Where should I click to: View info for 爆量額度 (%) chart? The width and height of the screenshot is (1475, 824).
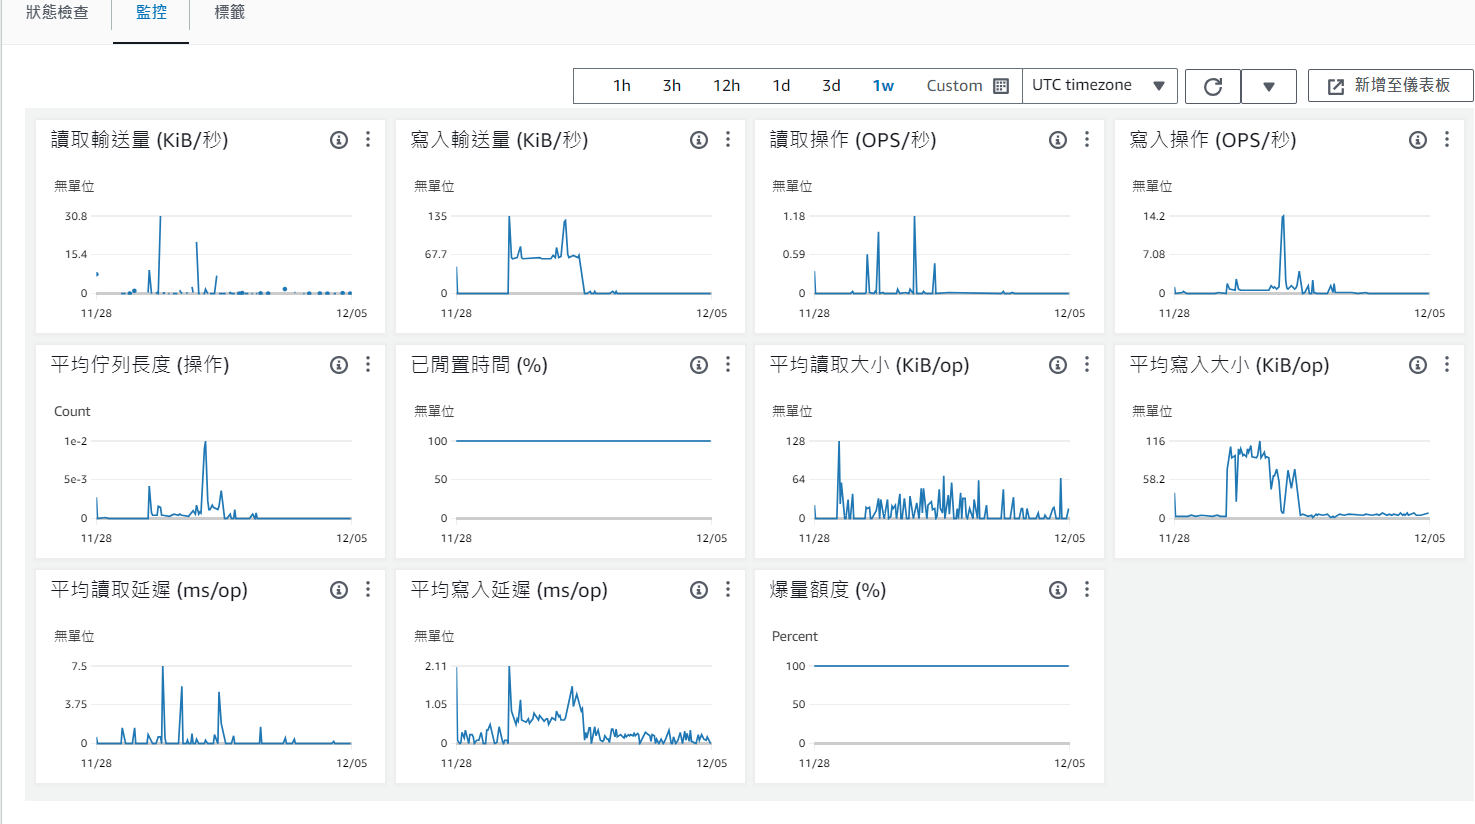coord(1058,590)
